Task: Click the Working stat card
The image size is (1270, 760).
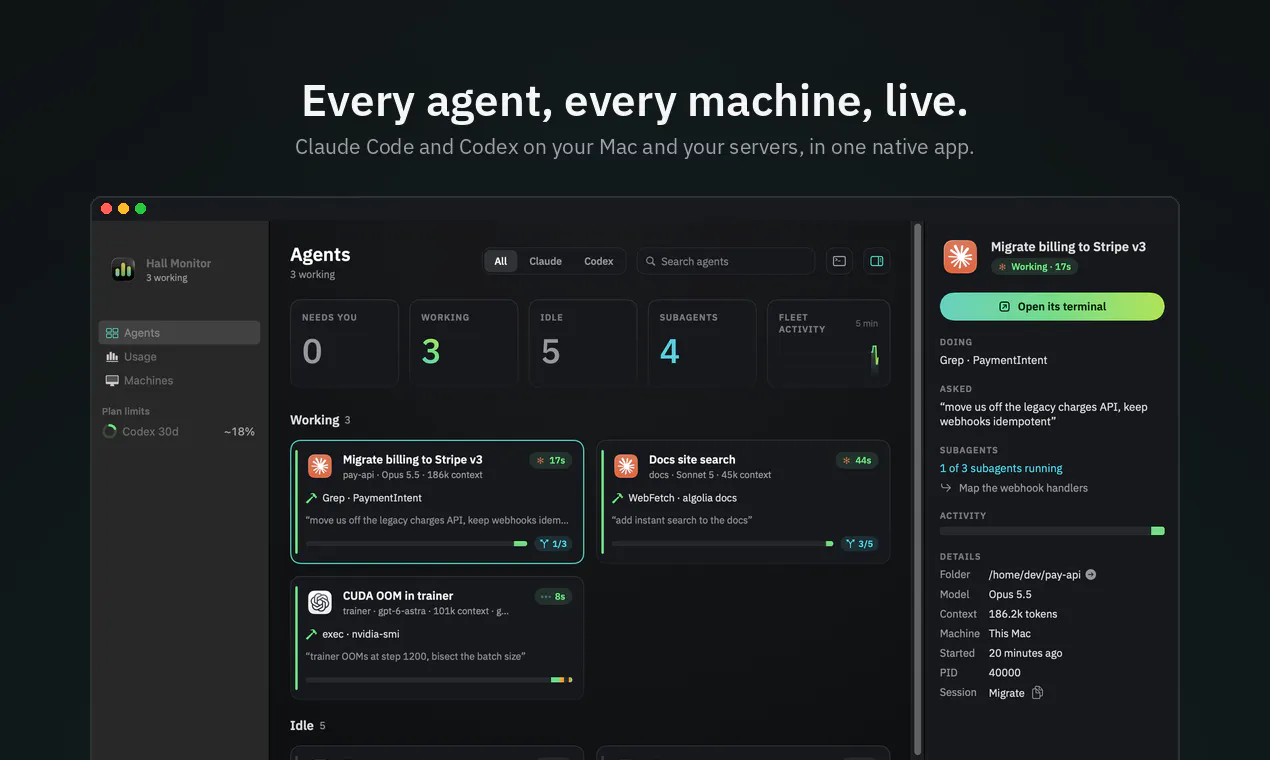Action: pyautogui.click(x=464, y=343)
